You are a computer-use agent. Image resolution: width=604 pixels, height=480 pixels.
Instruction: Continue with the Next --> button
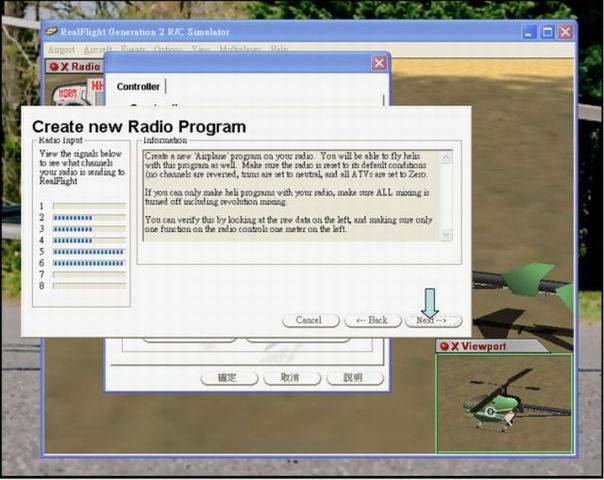click(x=433, y=320)
